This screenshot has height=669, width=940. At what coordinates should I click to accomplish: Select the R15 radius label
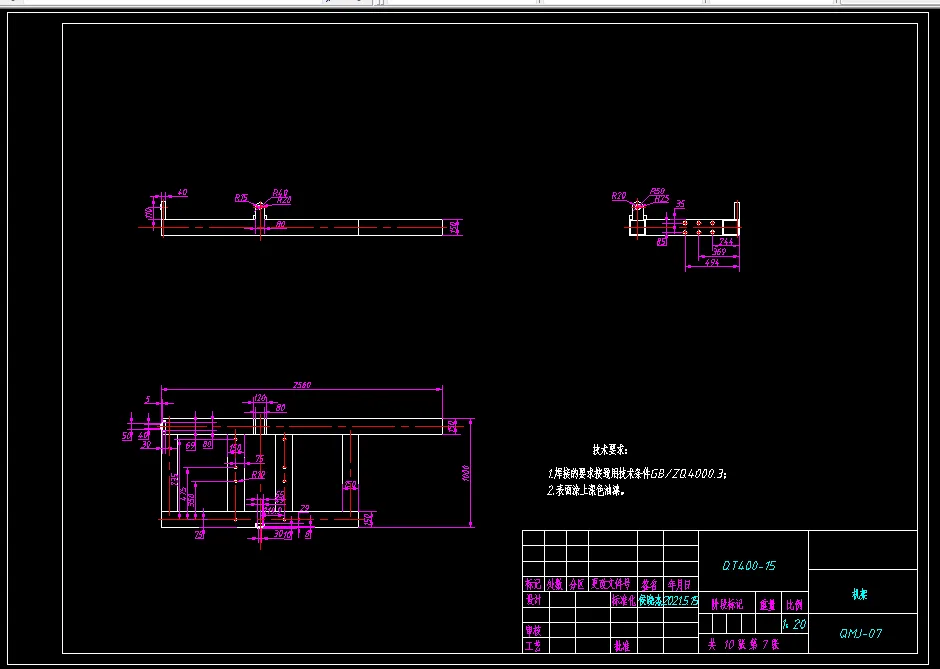click(x=242, y=197)
